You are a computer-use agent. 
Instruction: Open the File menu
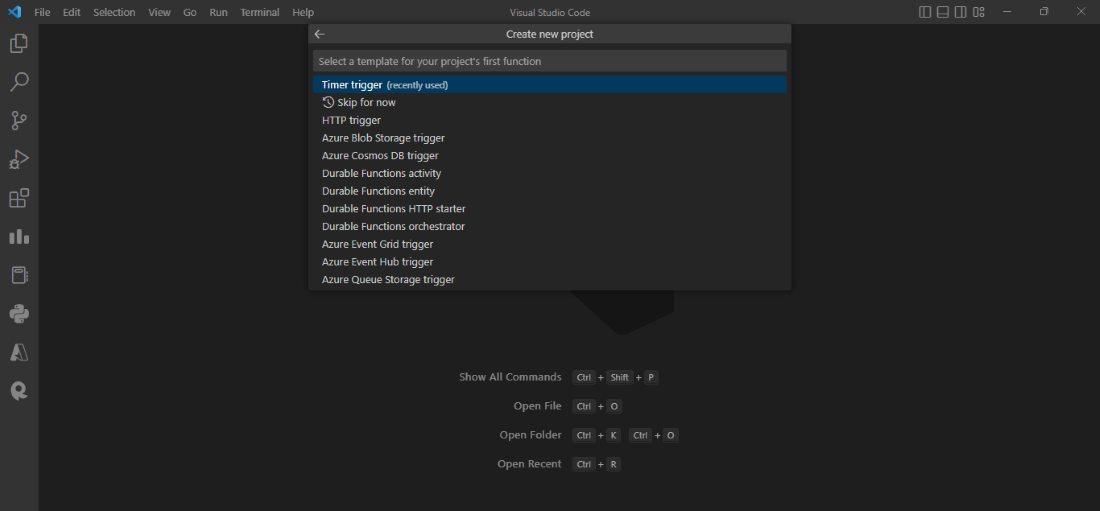pyautogui.click(x=42, y=12)
